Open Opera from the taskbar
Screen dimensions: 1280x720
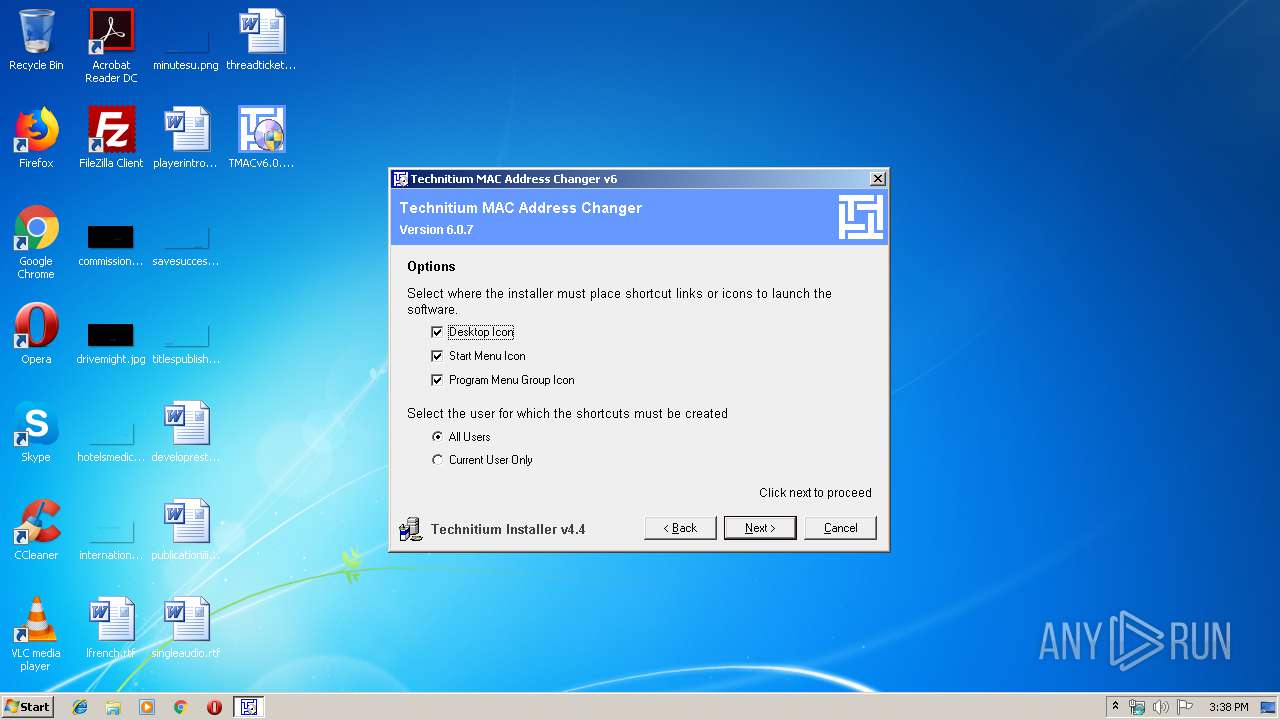click(214, 707)
